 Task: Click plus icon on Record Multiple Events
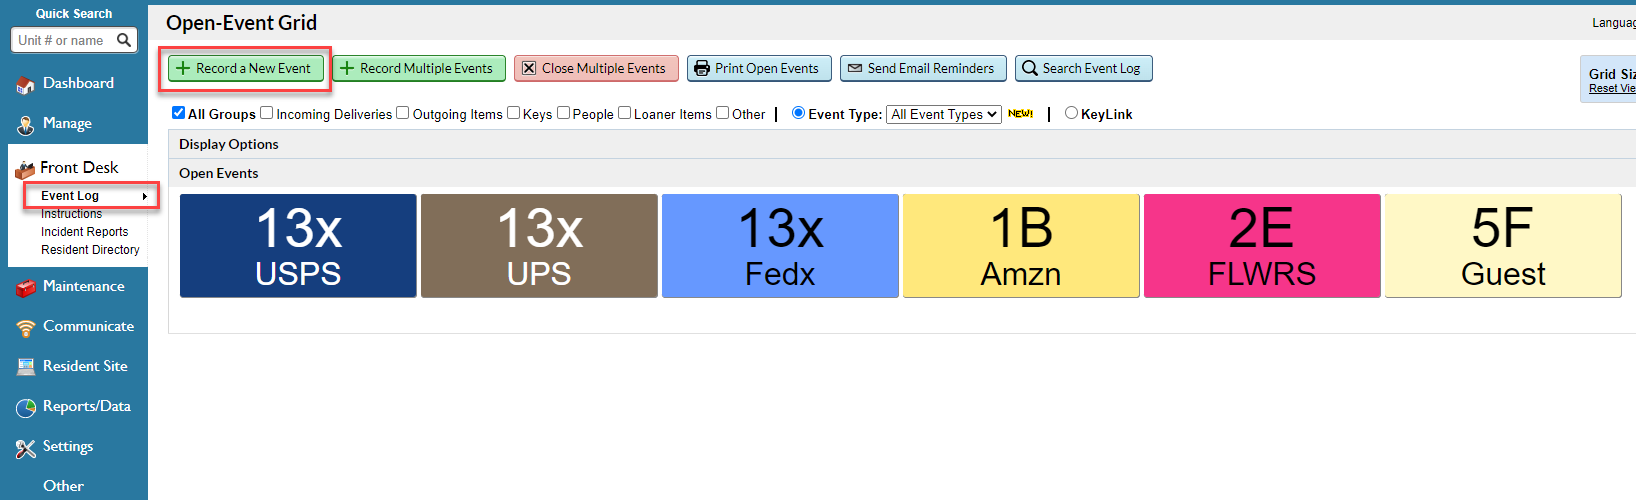[x=347, y=68]
